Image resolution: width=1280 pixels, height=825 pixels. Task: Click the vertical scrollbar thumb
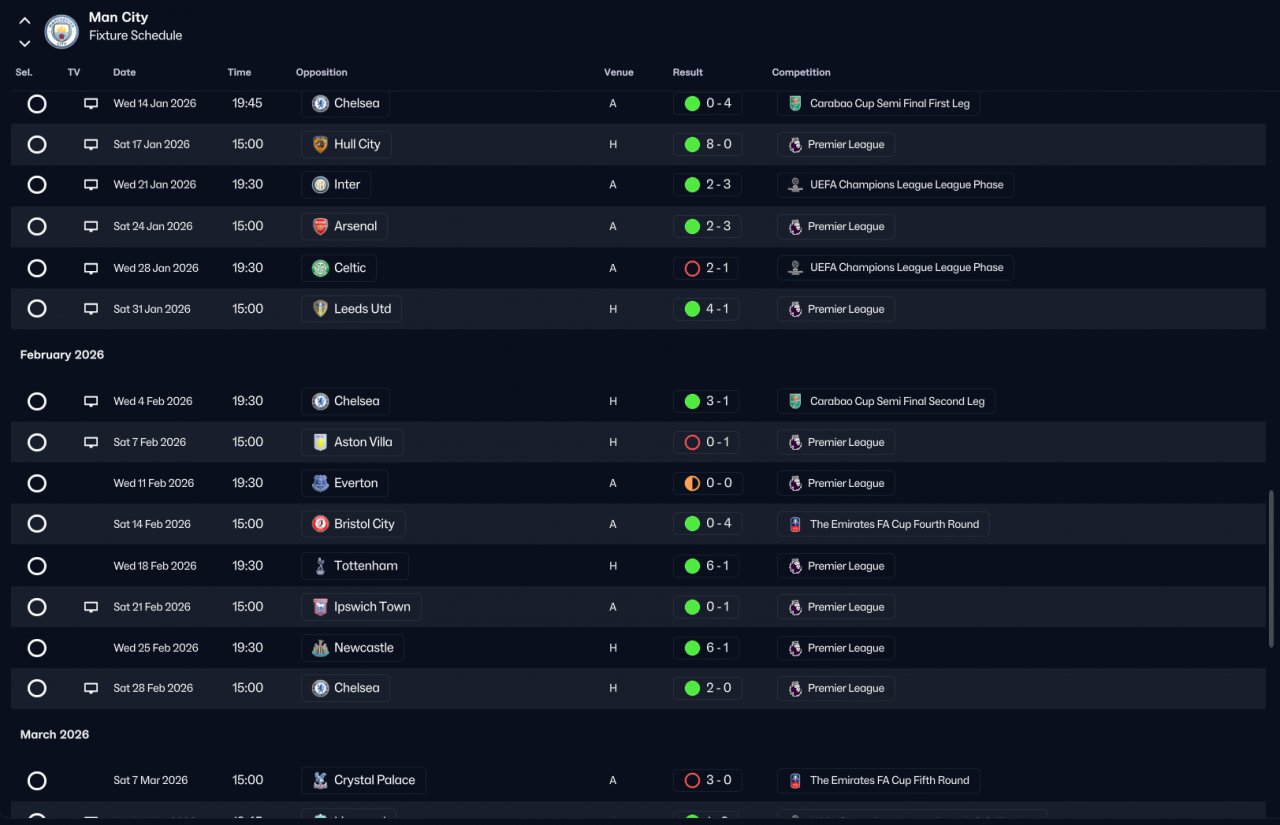pos(1272,568)
